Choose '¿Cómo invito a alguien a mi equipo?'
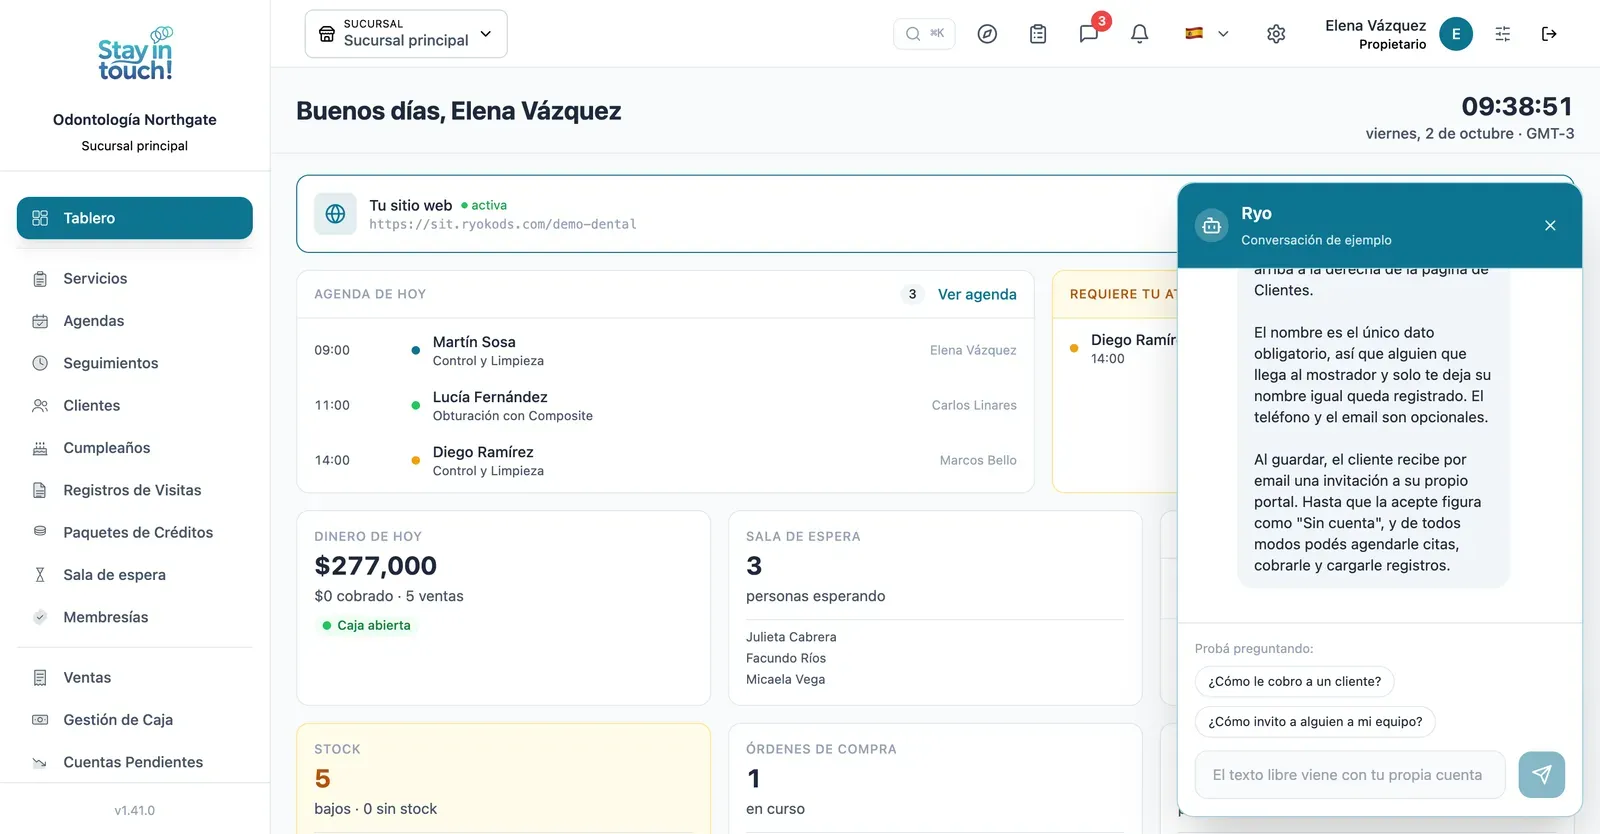The image size is (1600, 834). tap(1315, 721)
